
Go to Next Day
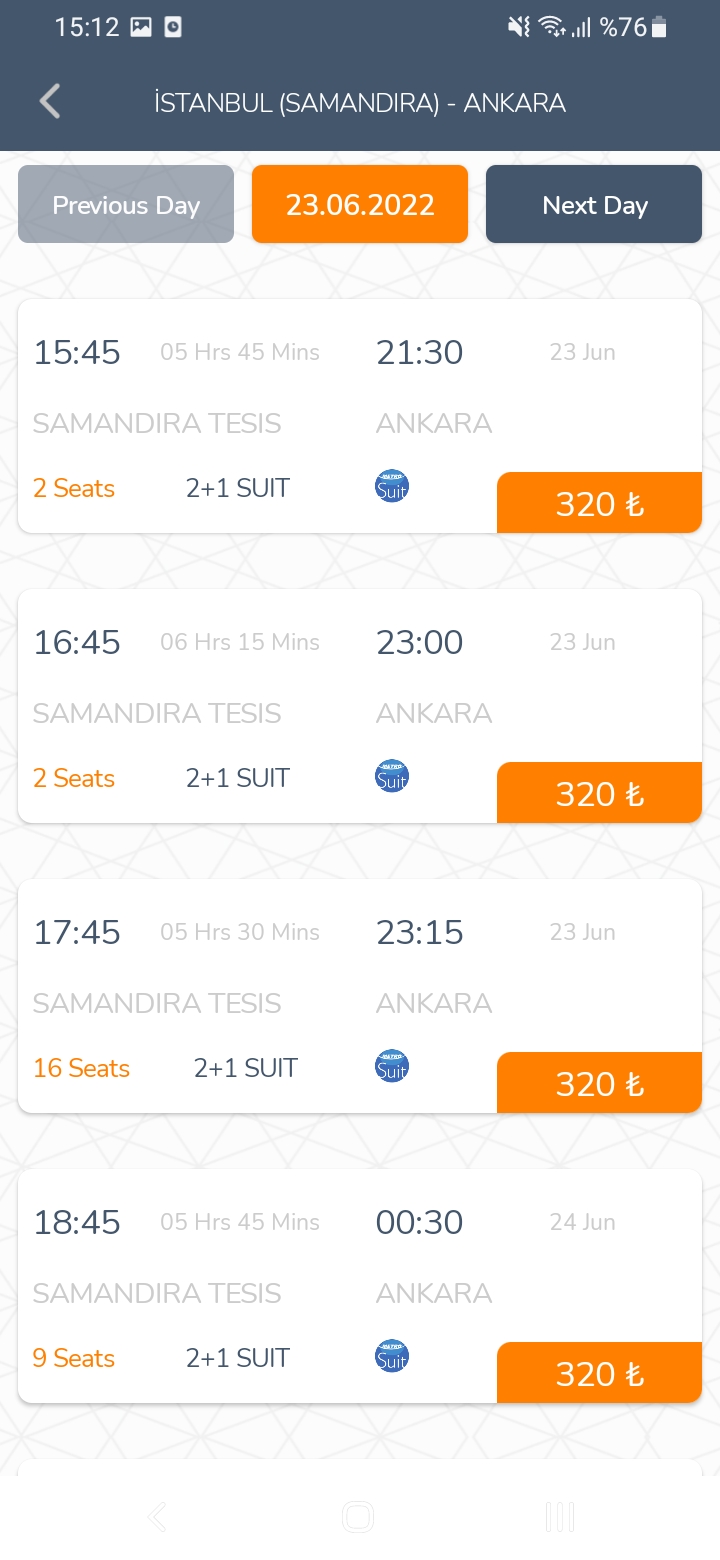click(594, 205)
